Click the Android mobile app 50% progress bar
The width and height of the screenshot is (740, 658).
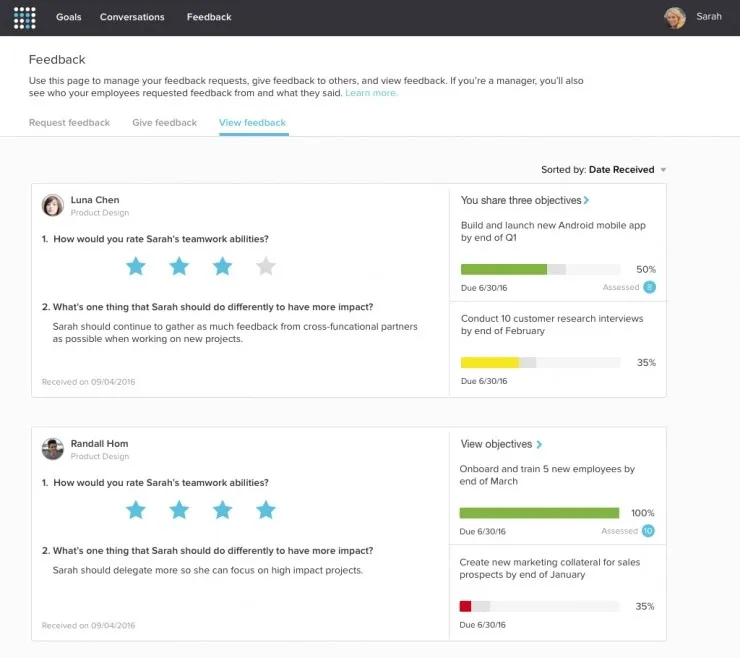[x=540, y=269]
